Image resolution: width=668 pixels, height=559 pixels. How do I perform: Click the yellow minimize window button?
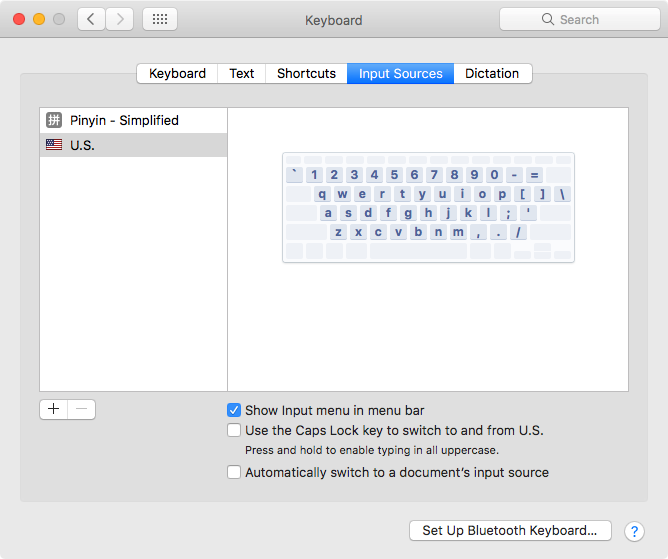39,19
